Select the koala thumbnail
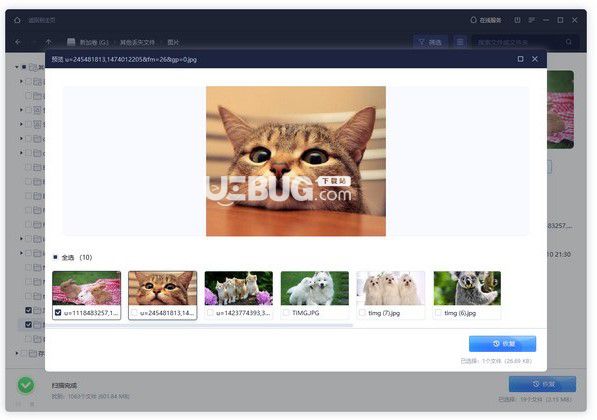The width and height of the screenshot is (597, 420). click(x=467, y=288)
